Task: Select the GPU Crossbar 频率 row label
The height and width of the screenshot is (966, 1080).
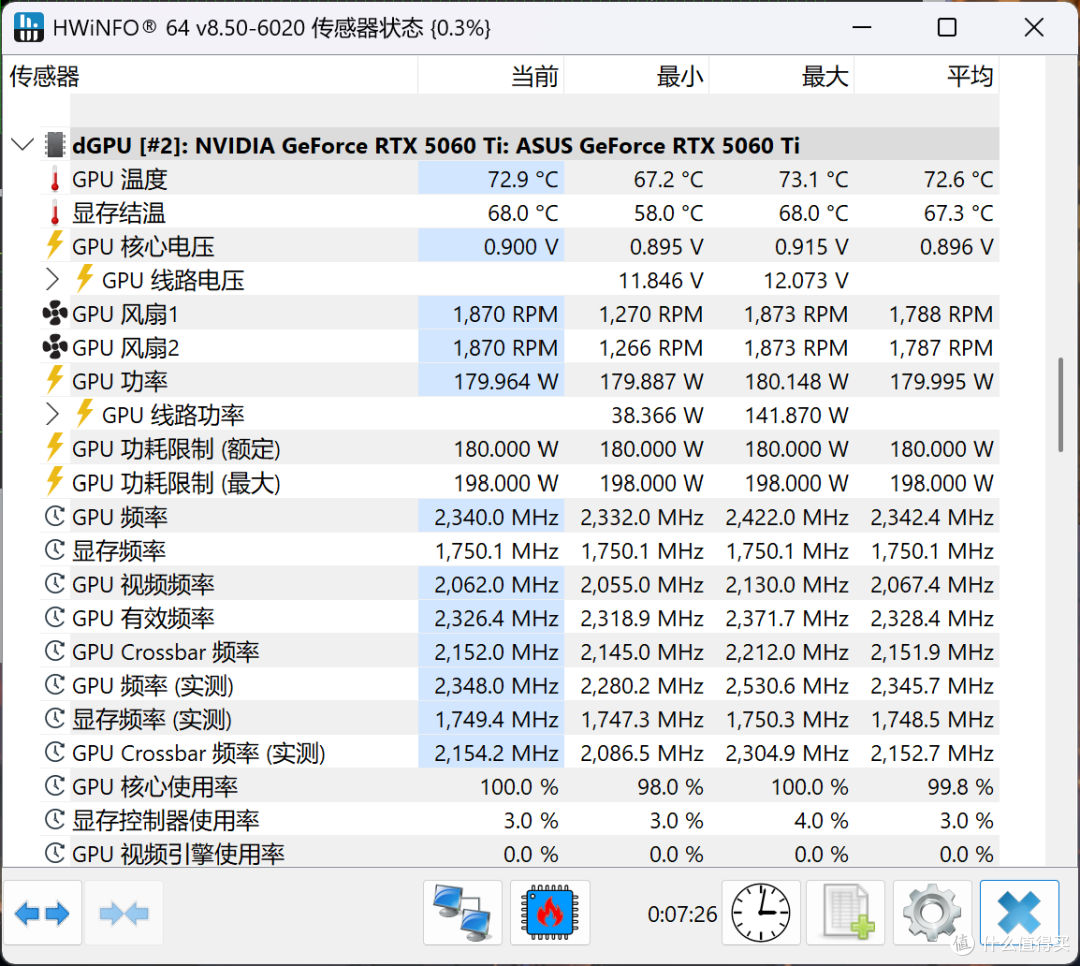Action: (x=166, y=652)
